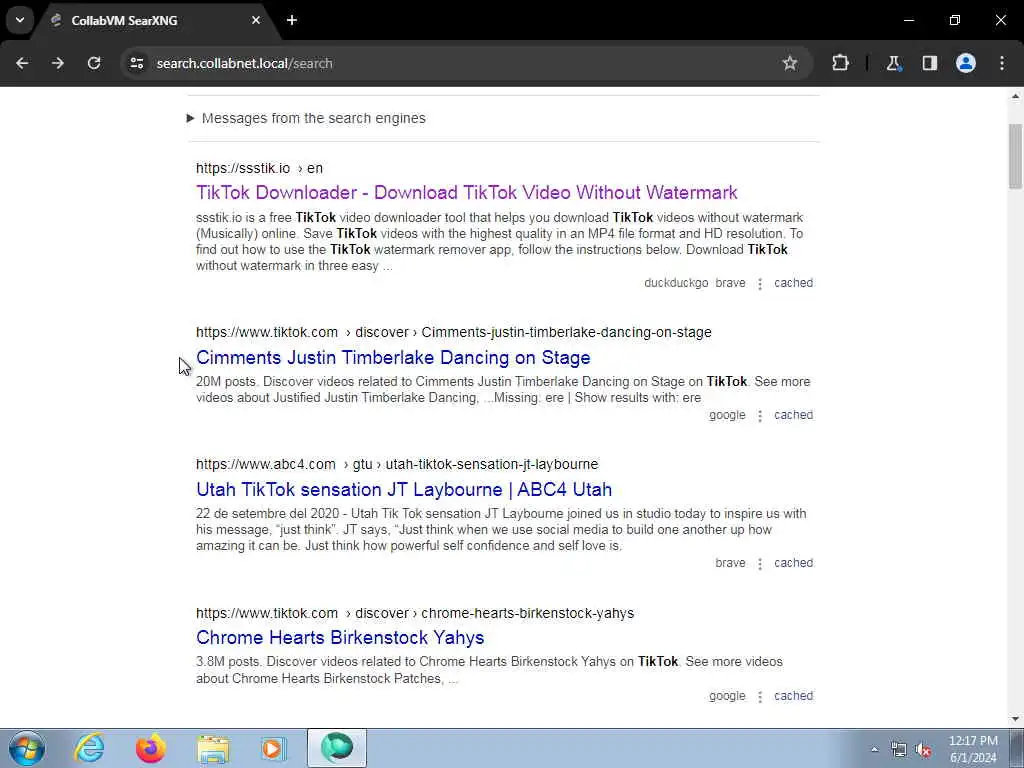The height and width of the screenshot is (768, 1024).
Task: Bookmark this page with star icon
Action: pyautogui.click(x=790, y=63)
